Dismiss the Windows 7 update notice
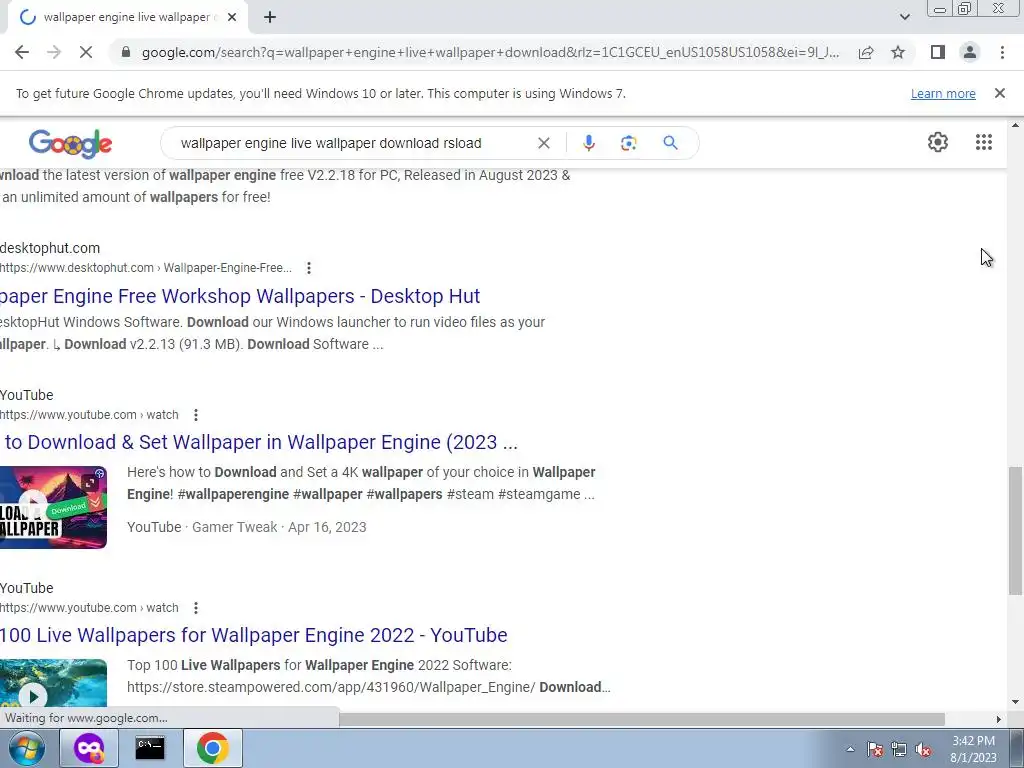Image resolution: width=1024 pixels, height=768 pixels. [1000, 93]
